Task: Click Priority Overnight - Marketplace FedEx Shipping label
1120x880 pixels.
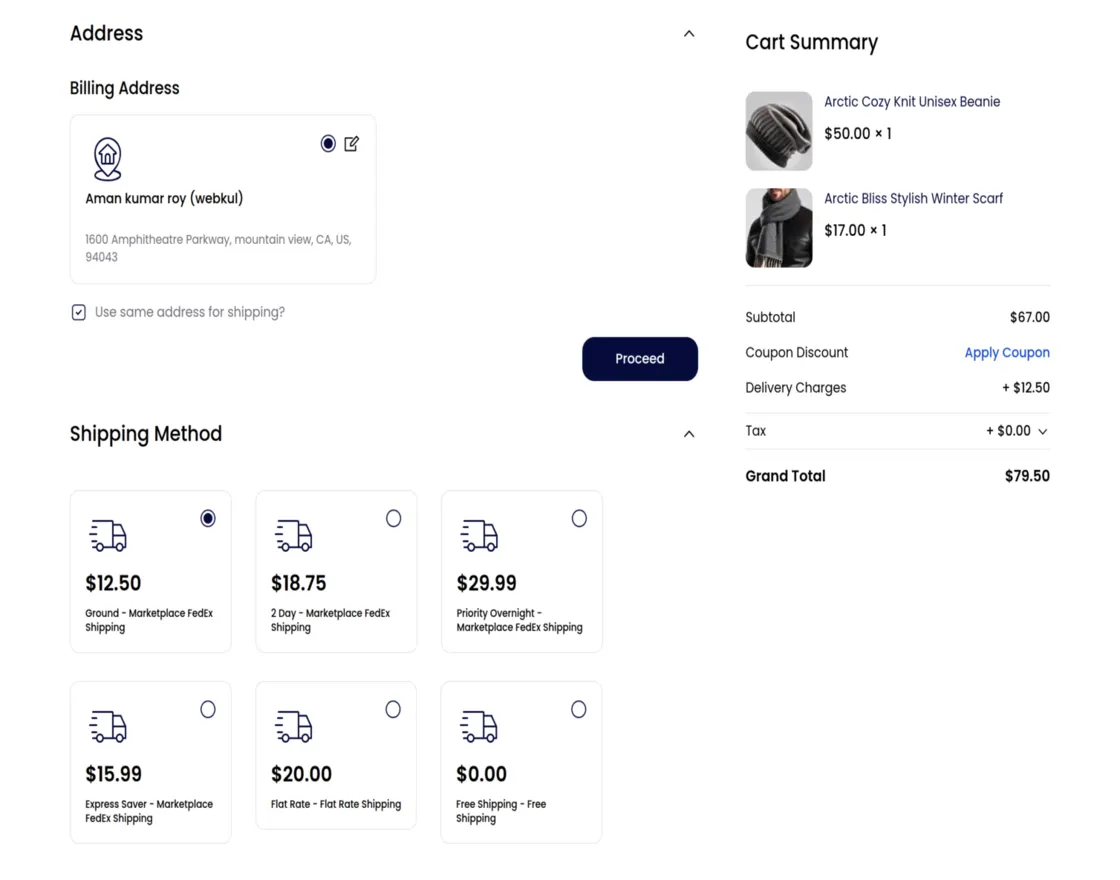Action: click(519, 620)
